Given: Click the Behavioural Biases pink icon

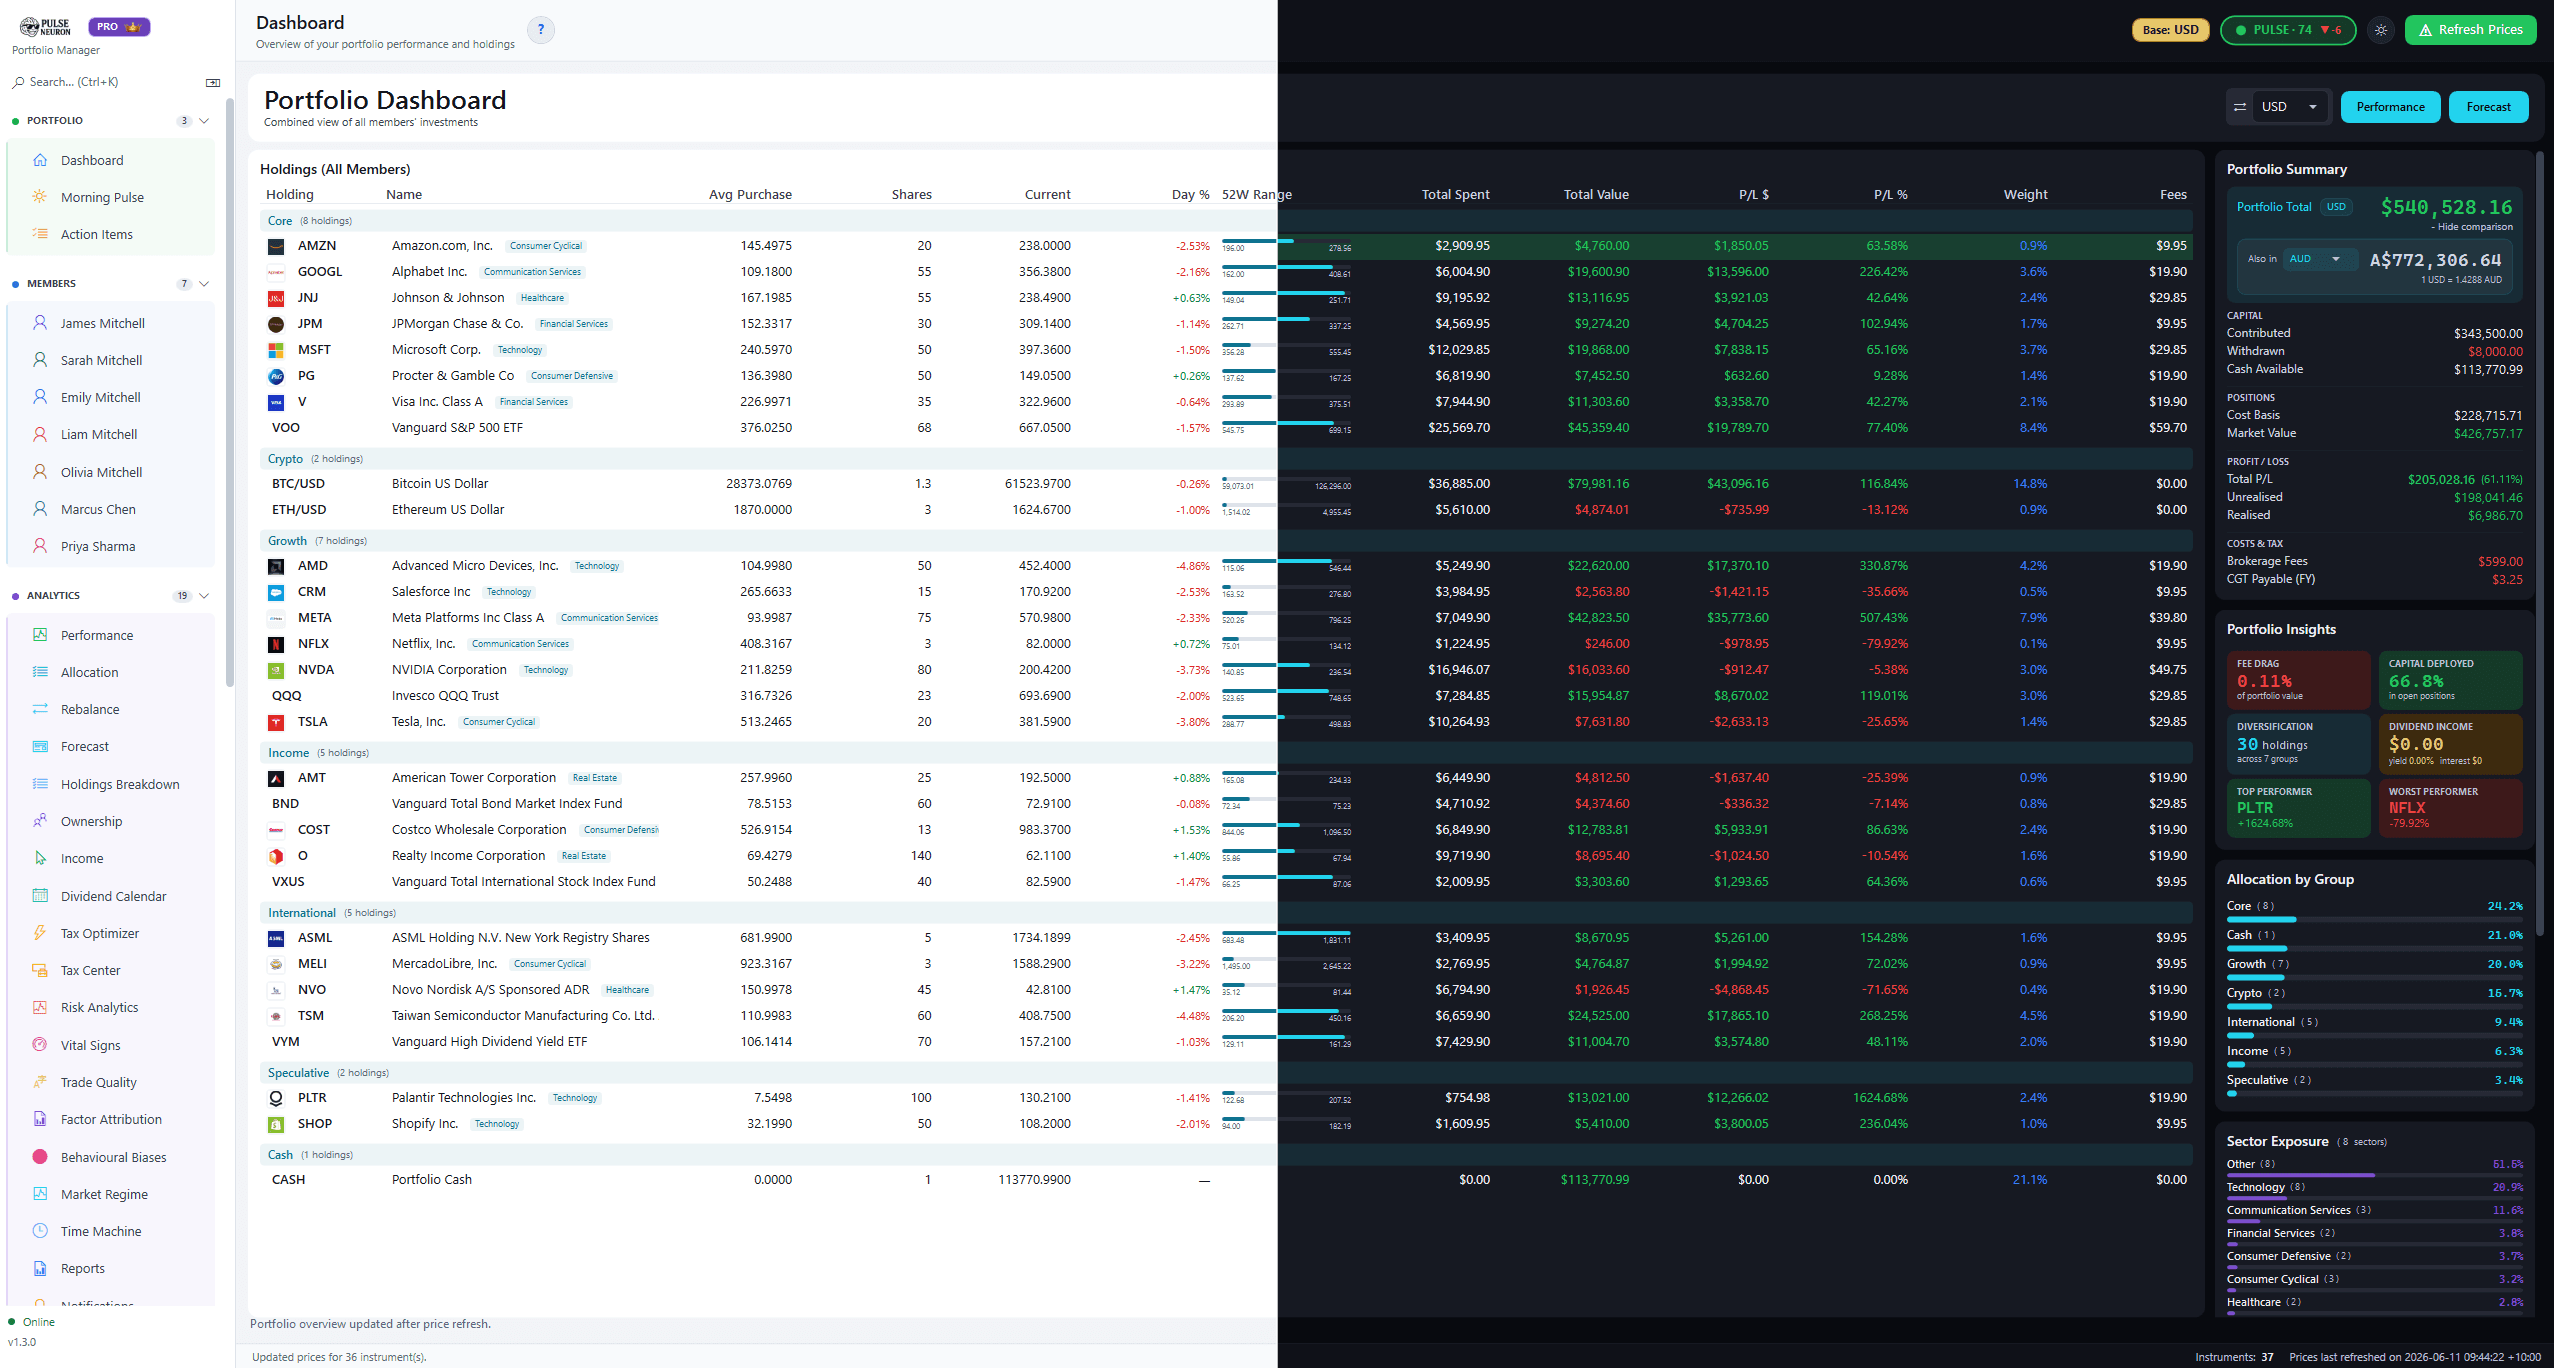Looking at the screenshot, I should point(40,1157).
